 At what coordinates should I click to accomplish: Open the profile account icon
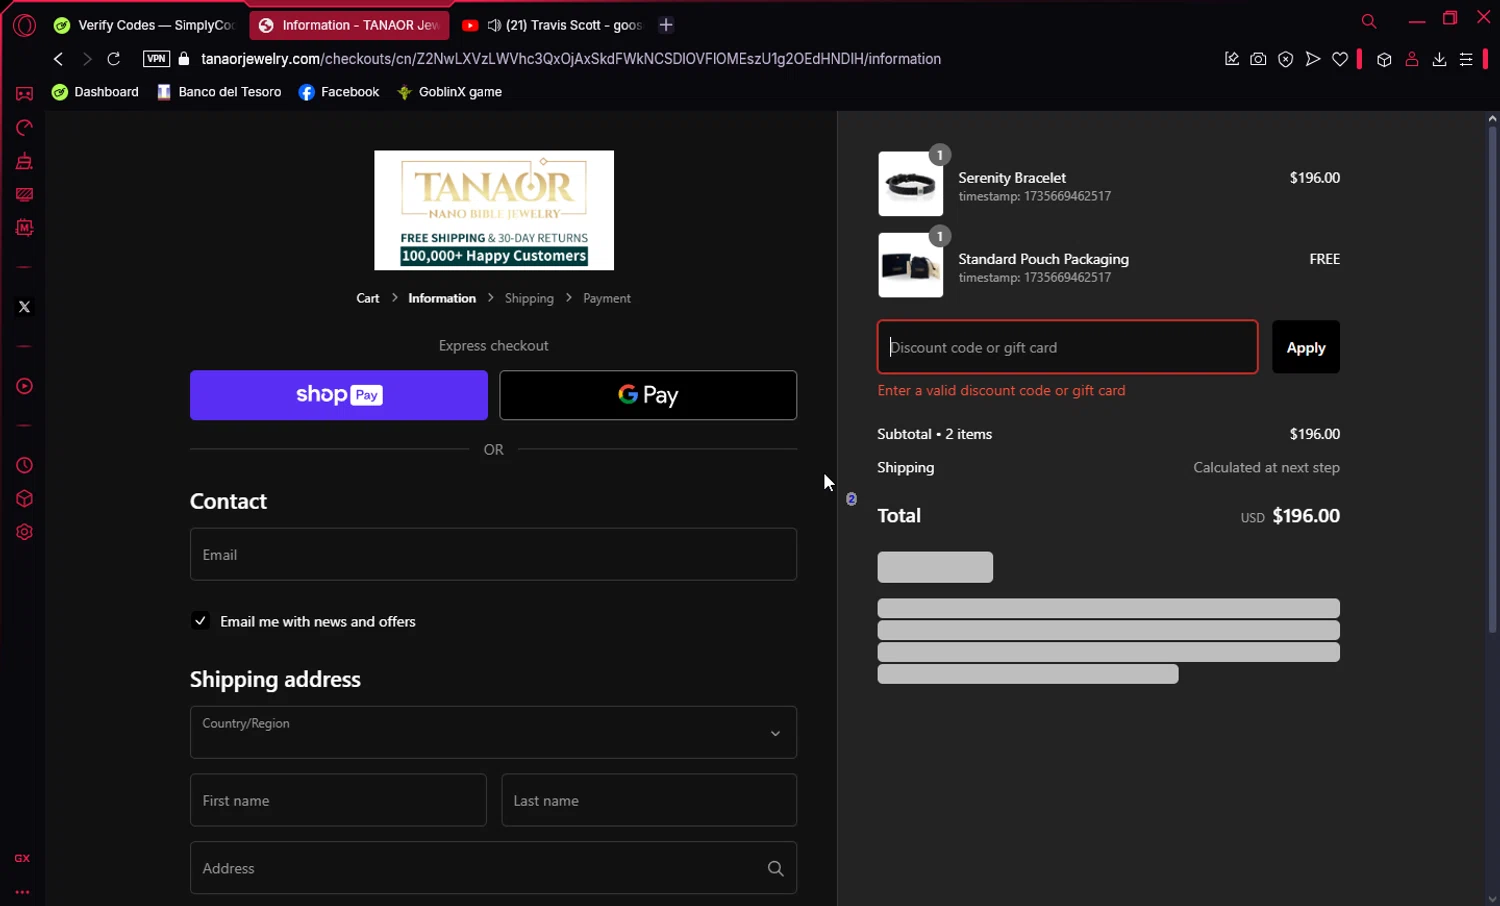[1412, 59]
